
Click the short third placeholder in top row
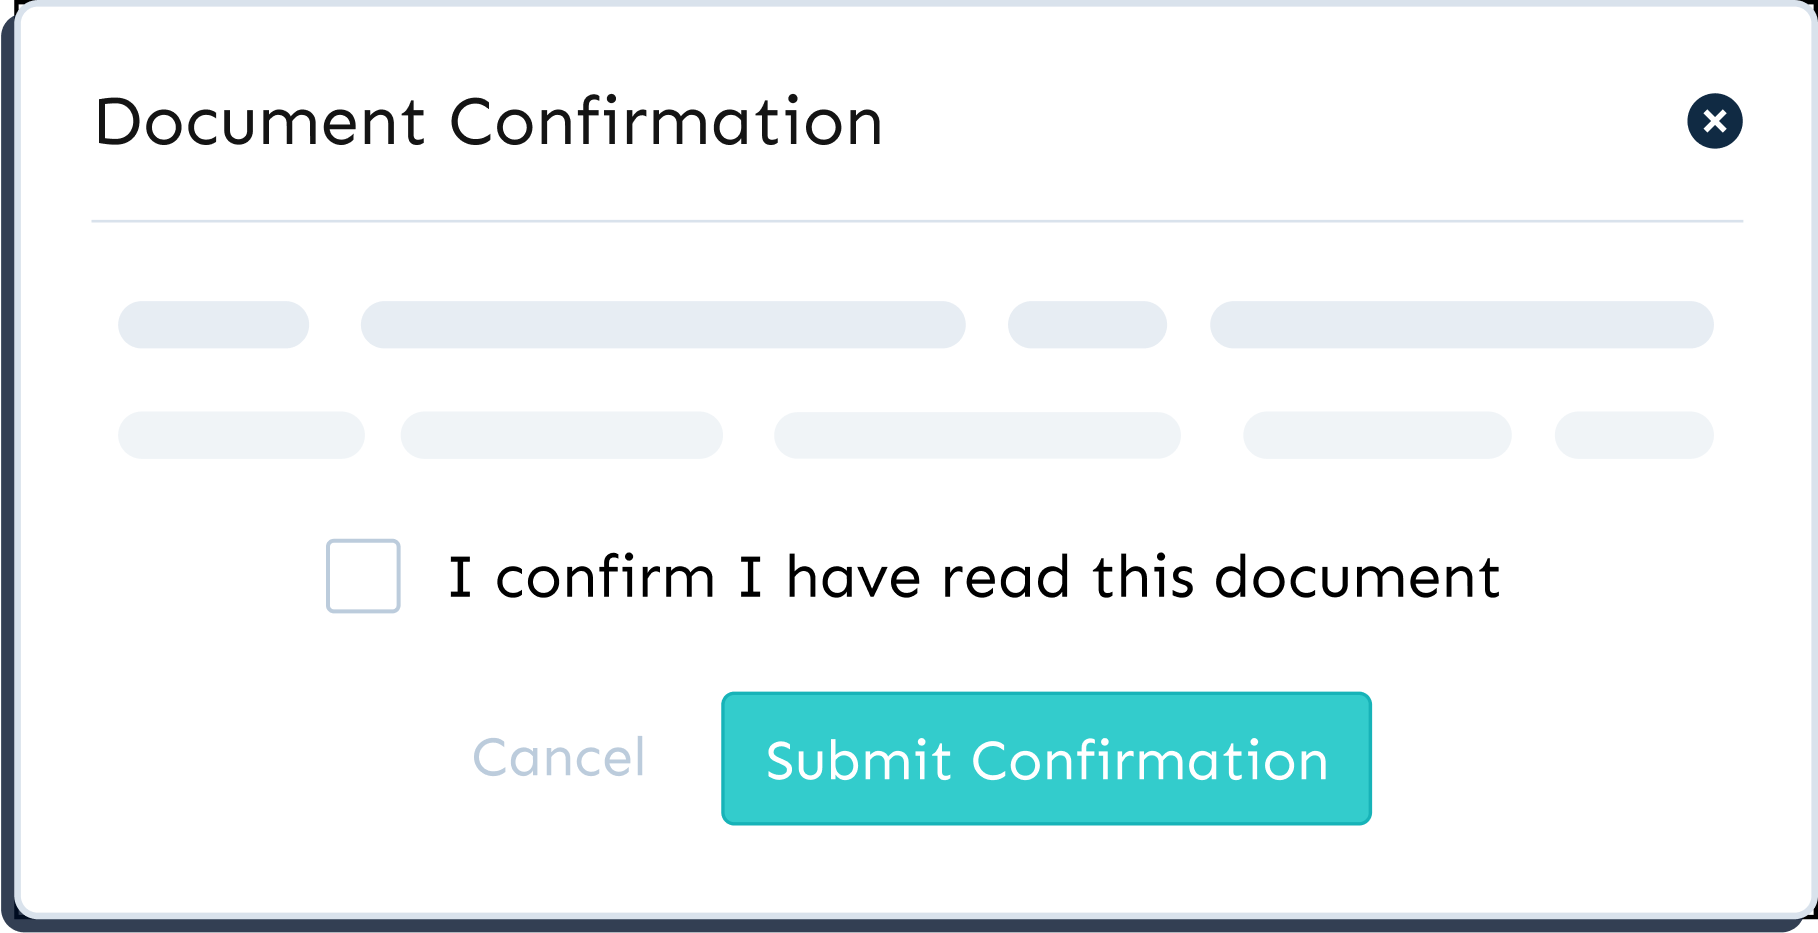click(x=1087, y=324)
